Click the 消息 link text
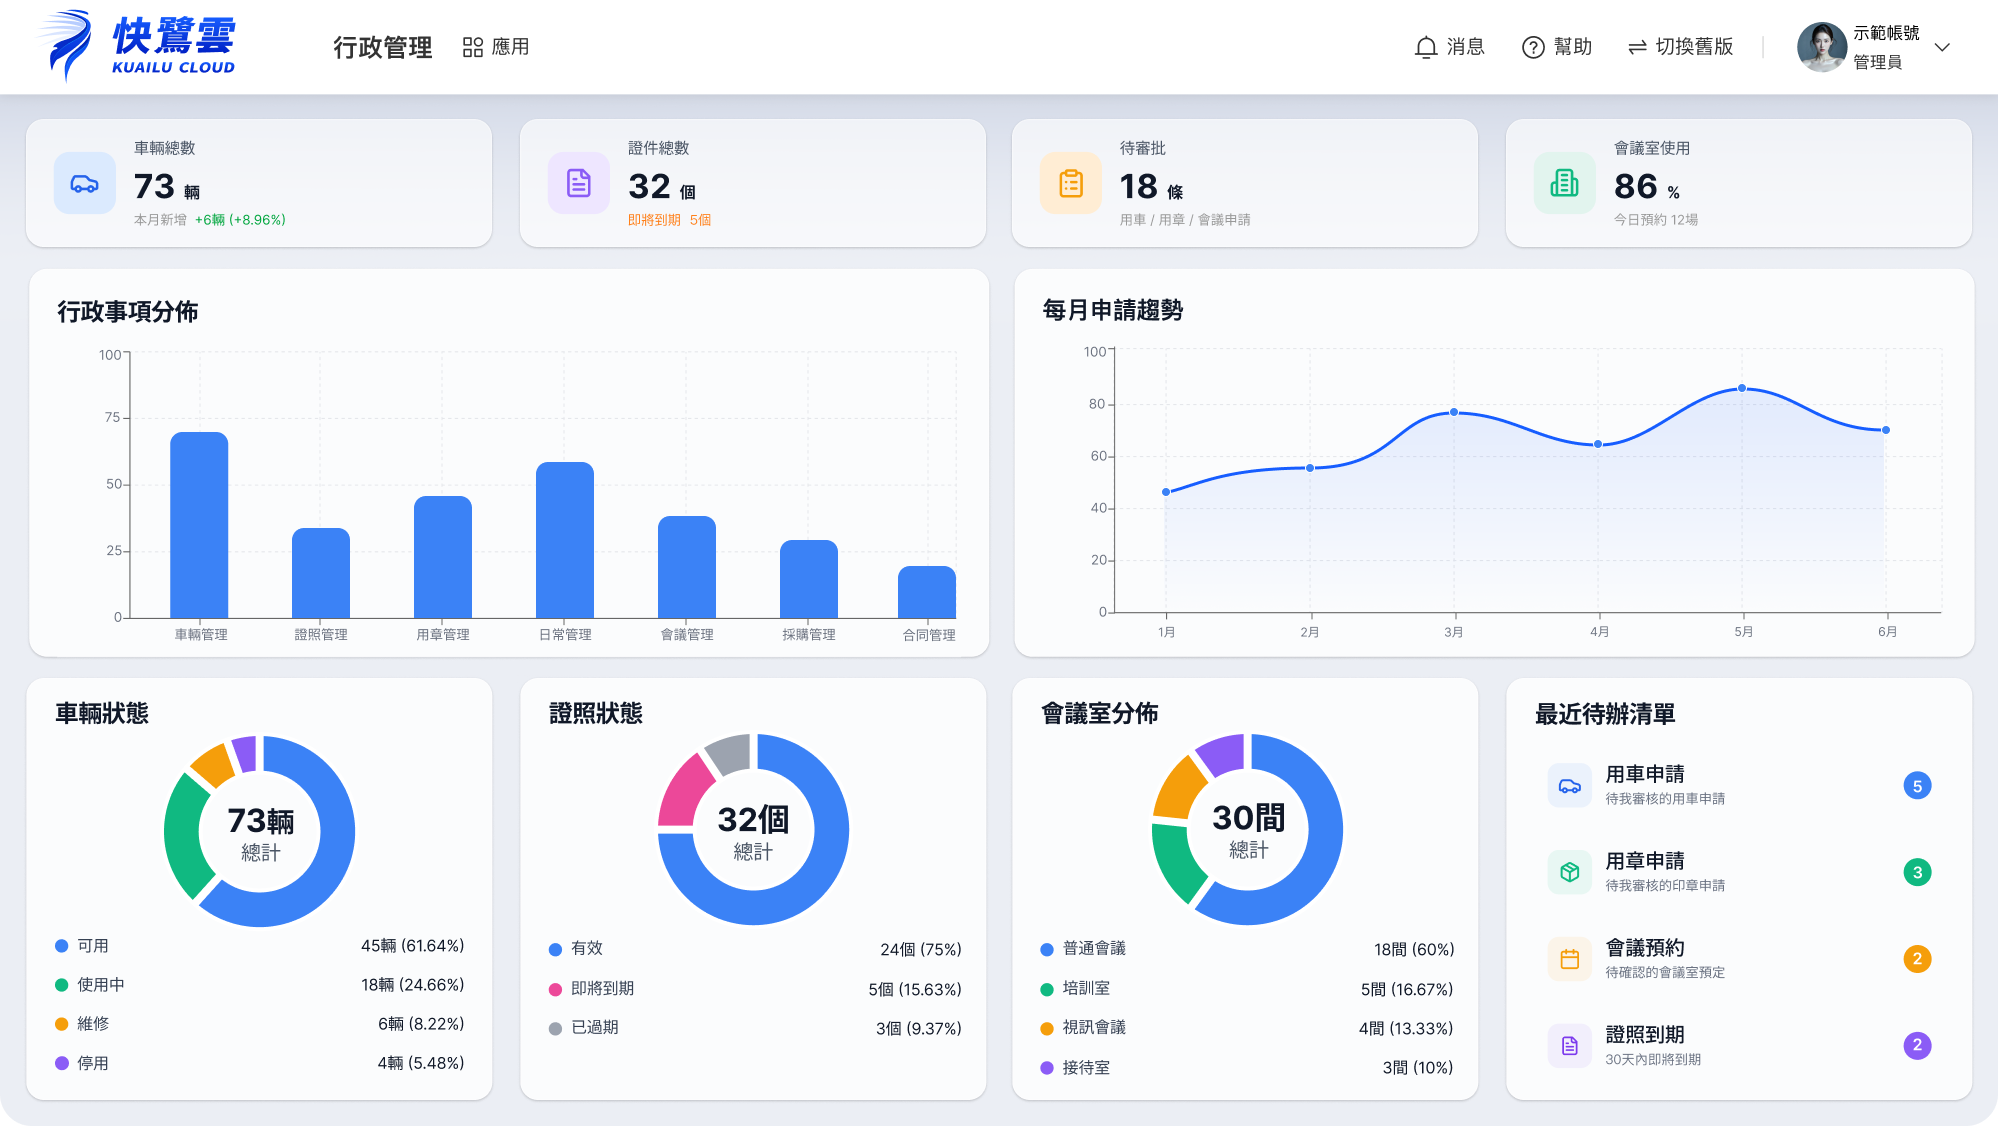The image size is (1998, 1126). point(1466,47)
